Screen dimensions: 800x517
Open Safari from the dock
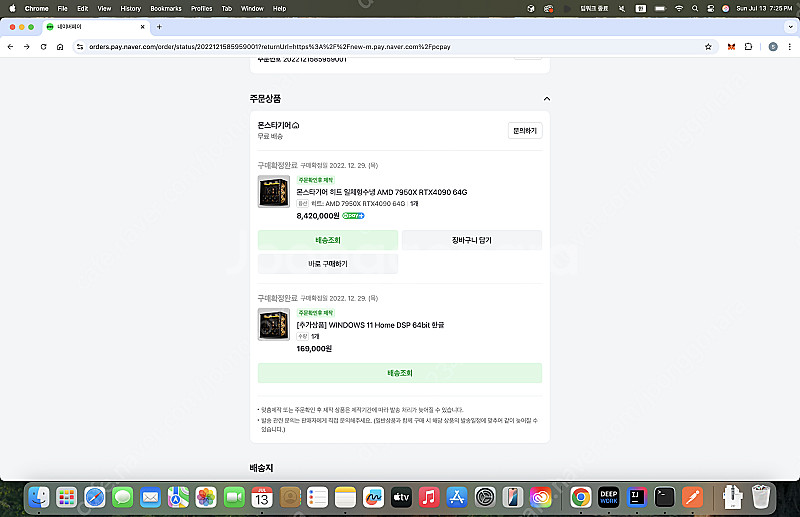tap(94, 497)
